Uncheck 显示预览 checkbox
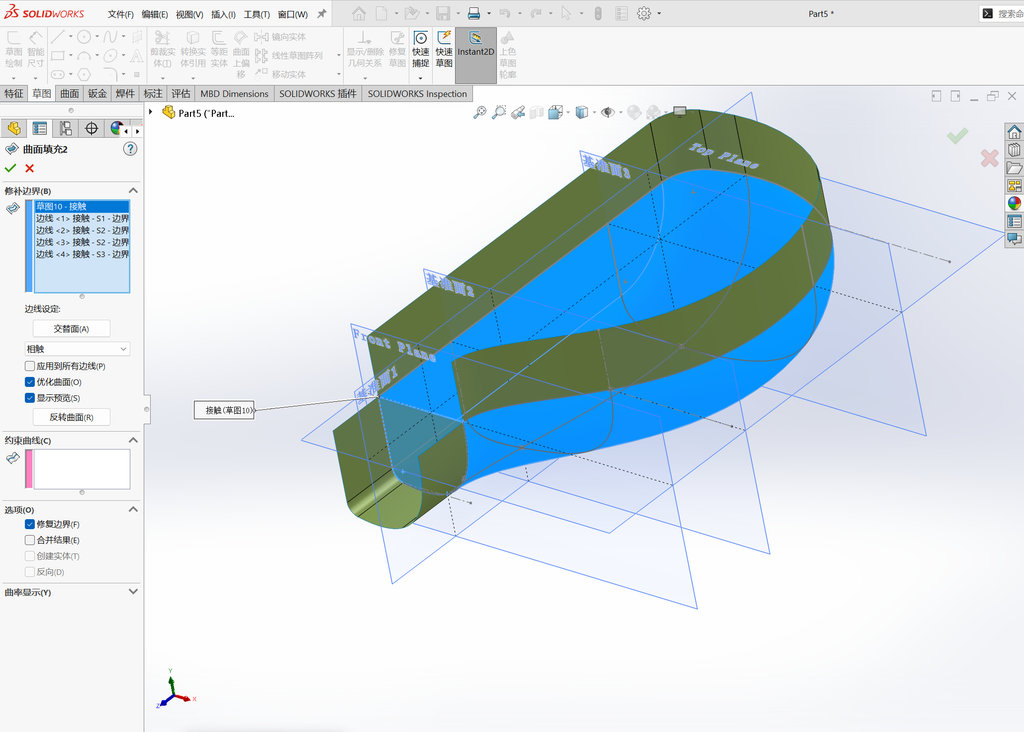This screenshot has width=1024, height=732. pyautogui.click(x=29, y=398)
